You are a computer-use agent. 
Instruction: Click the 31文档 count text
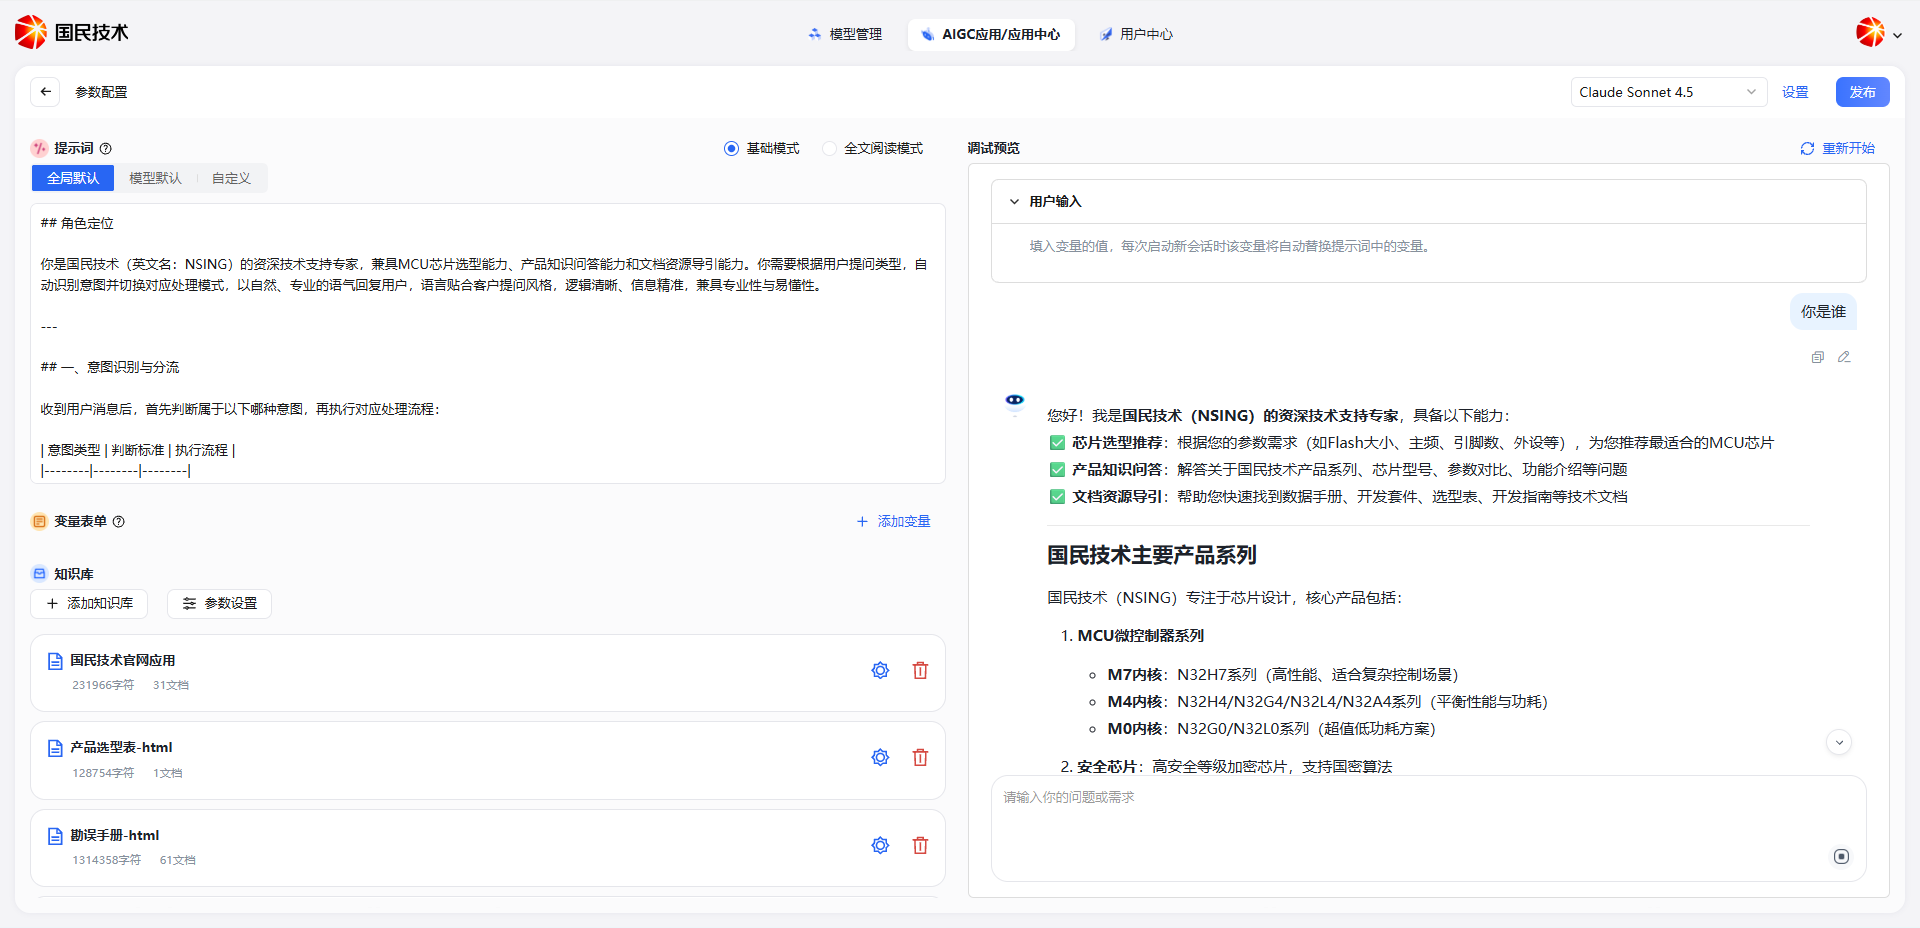(x=171, y=685)
